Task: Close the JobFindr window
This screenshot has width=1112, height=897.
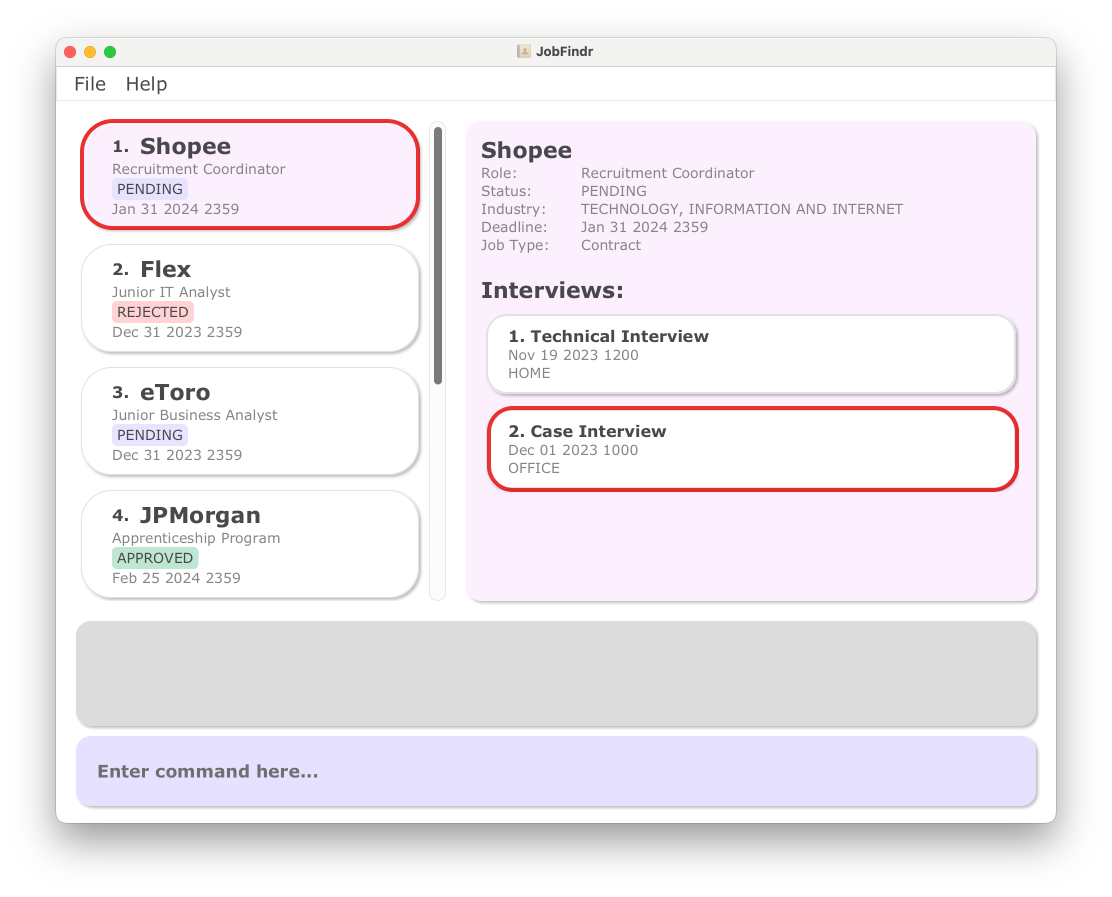Action: pos(70,52)
